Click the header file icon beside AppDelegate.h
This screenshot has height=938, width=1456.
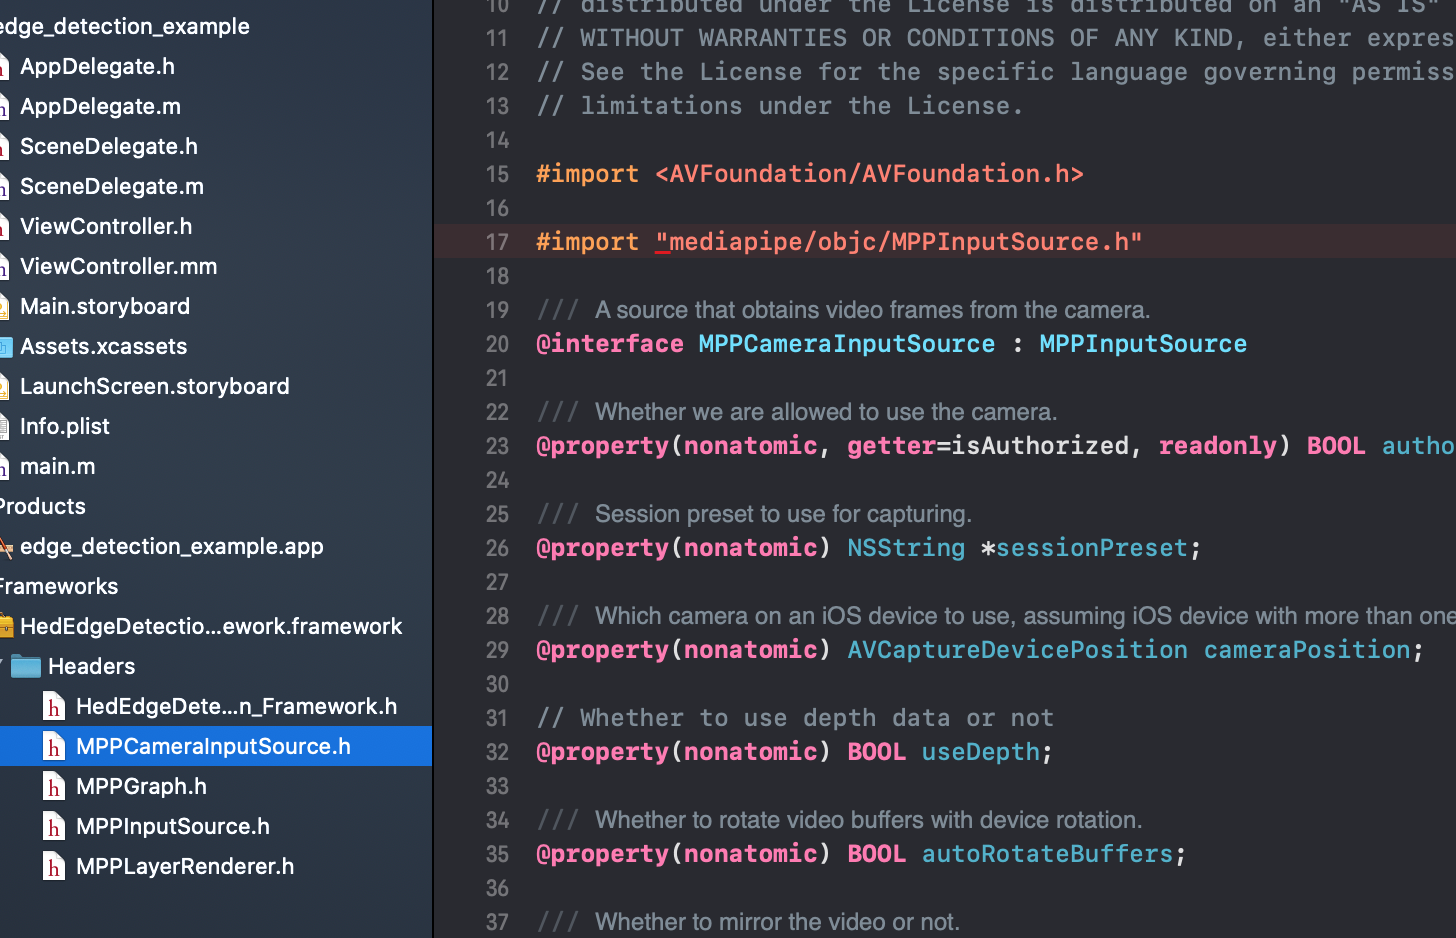point(6,66)
